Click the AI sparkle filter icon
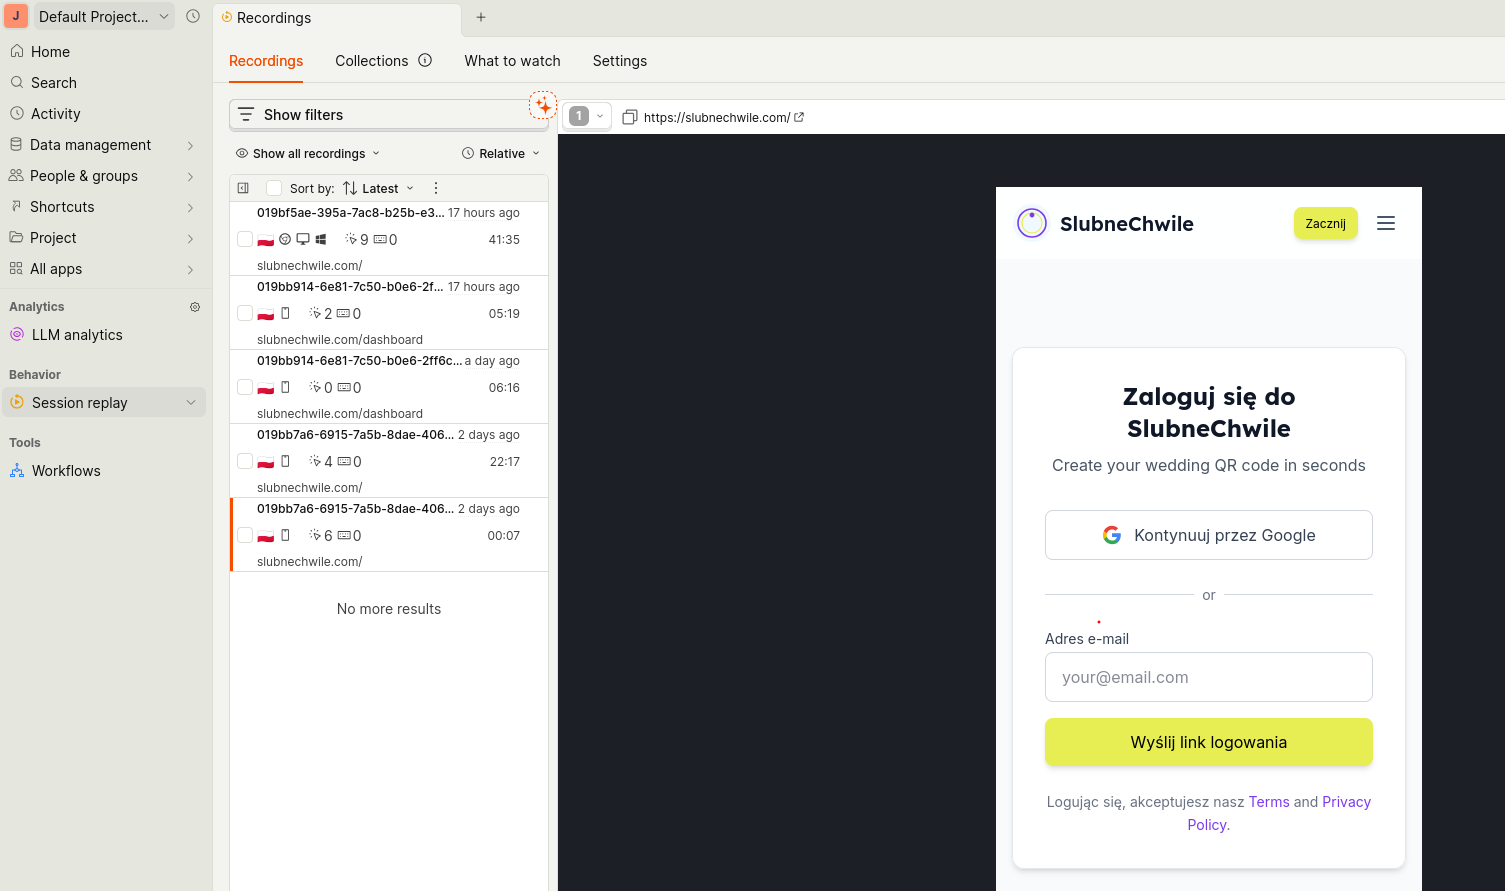The image size is (1505, 891). click(543, 105)
